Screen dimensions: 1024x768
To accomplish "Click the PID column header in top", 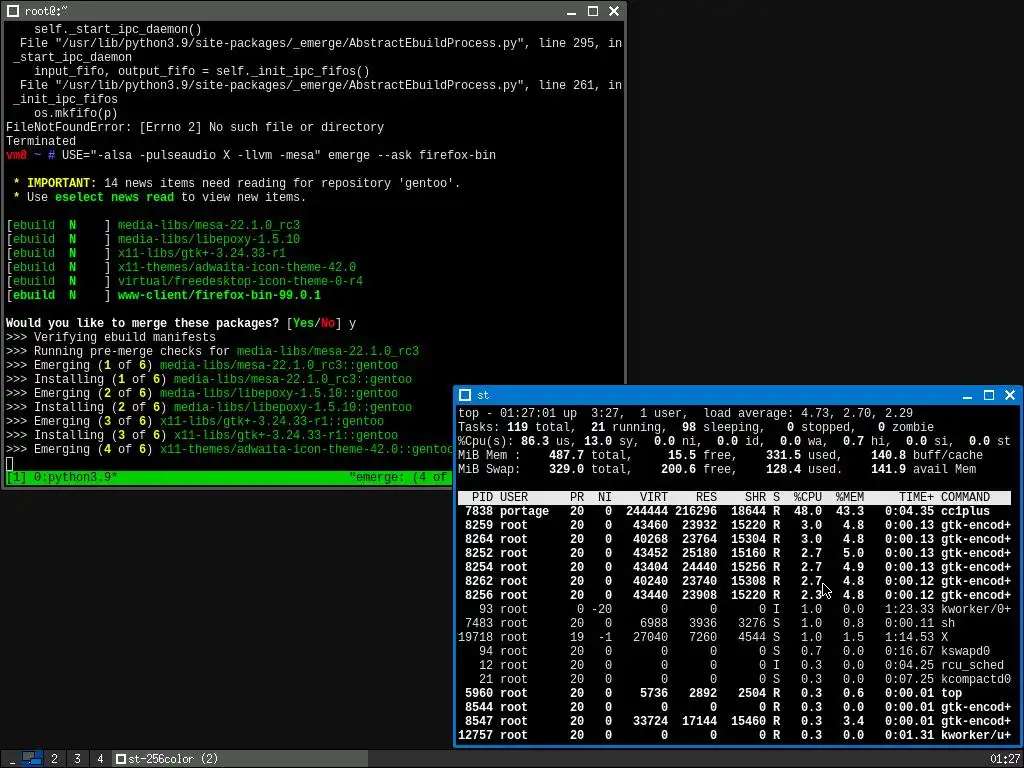I will point(482,497).
